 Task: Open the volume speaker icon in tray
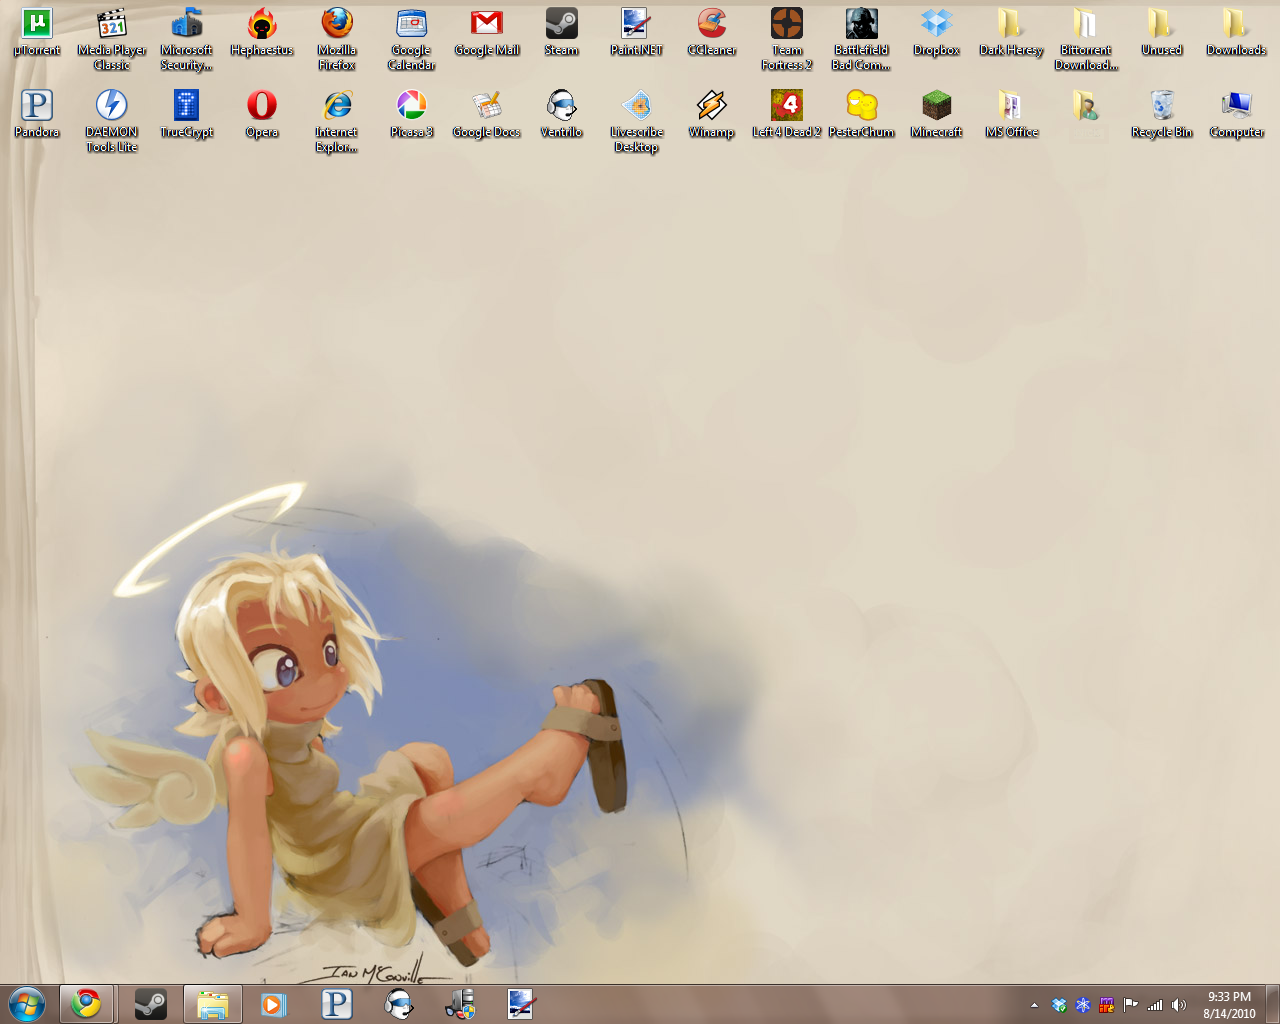1179,1005
